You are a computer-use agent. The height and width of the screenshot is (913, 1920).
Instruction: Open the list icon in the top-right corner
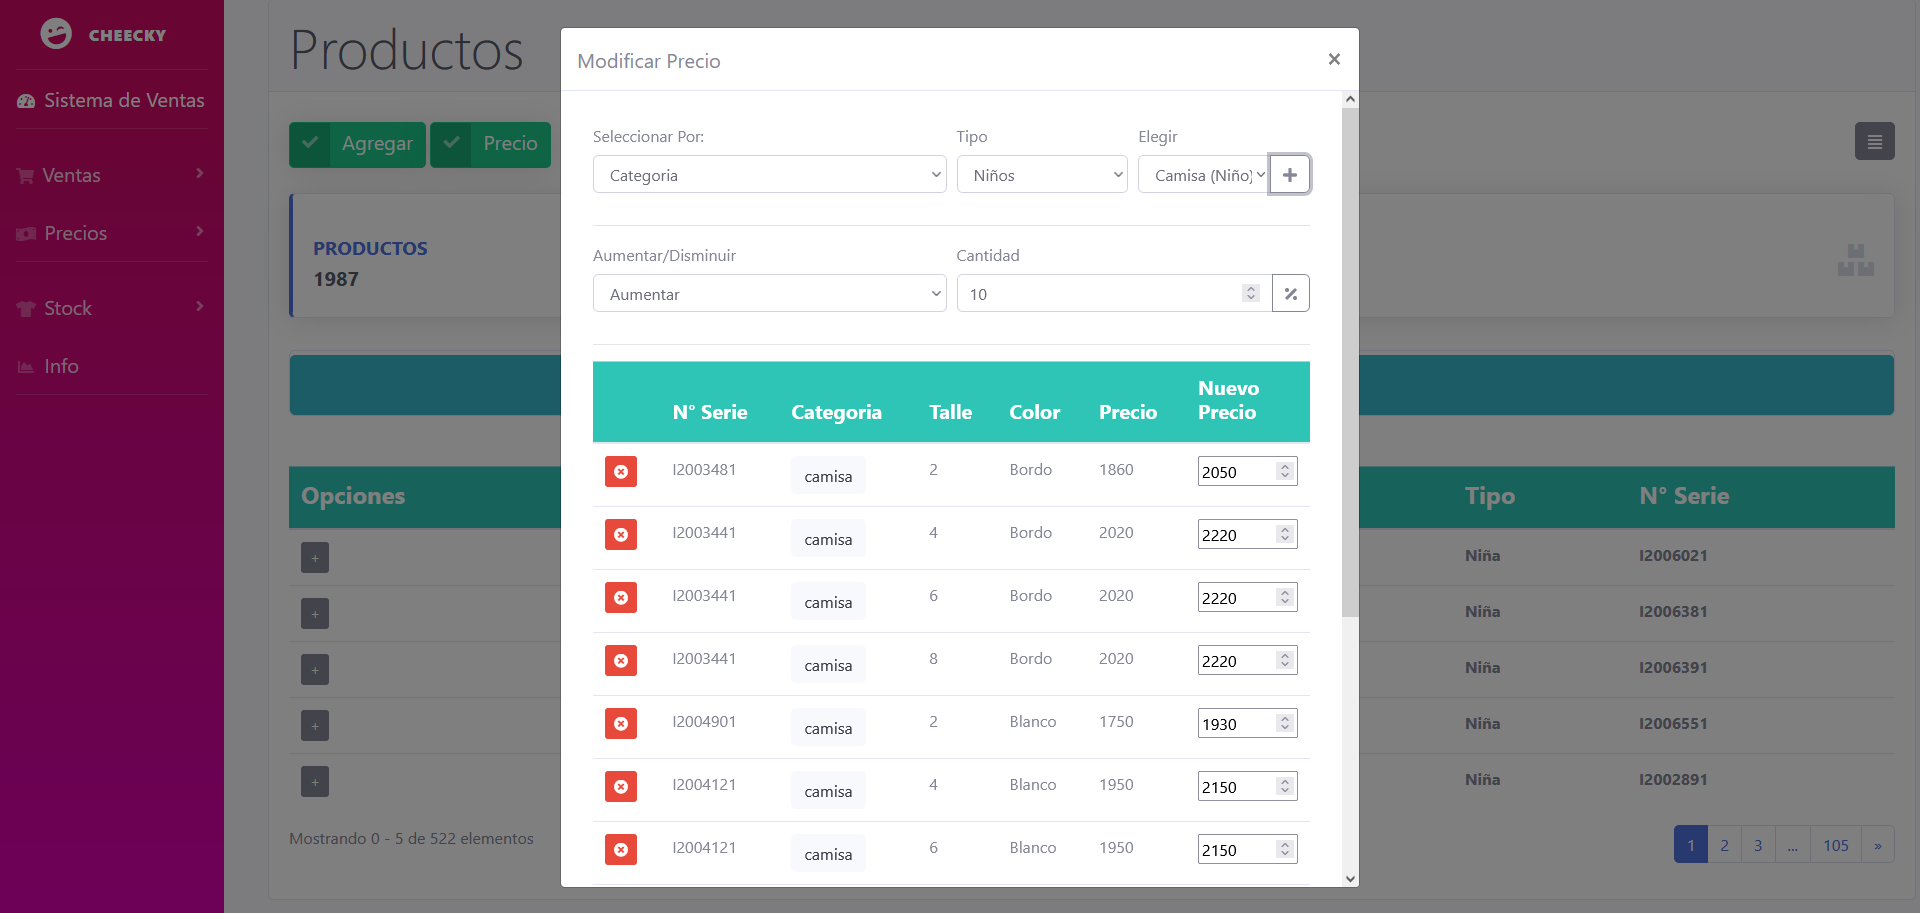[1875, 141]
